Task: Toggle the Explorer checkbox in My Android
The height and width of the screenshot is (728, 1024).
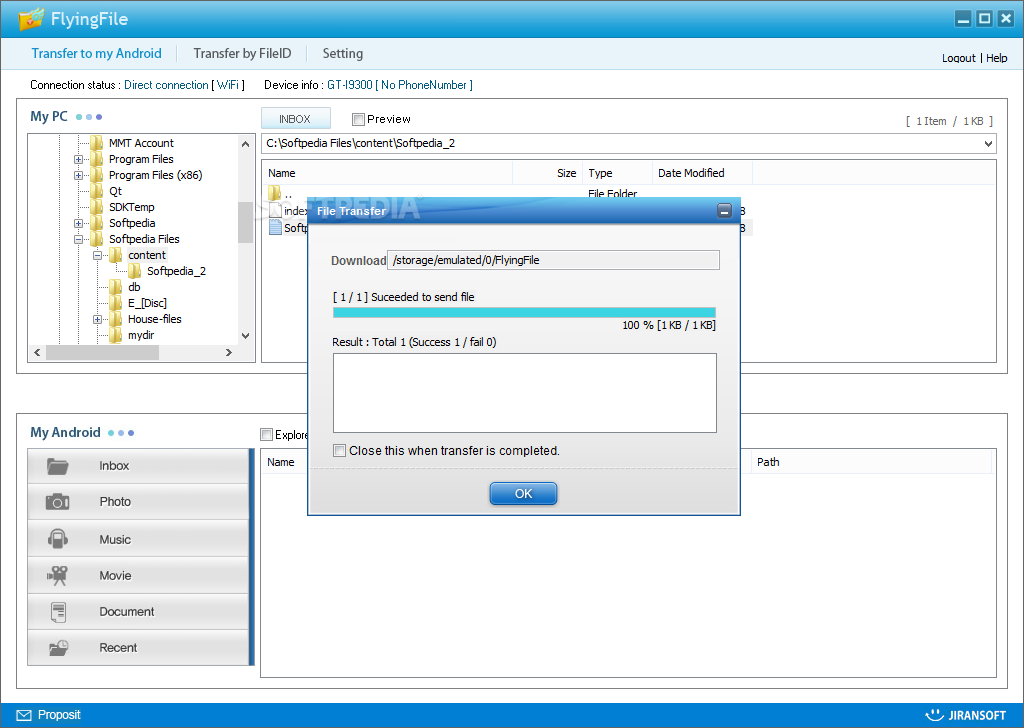Action: (x=266, y=434)
